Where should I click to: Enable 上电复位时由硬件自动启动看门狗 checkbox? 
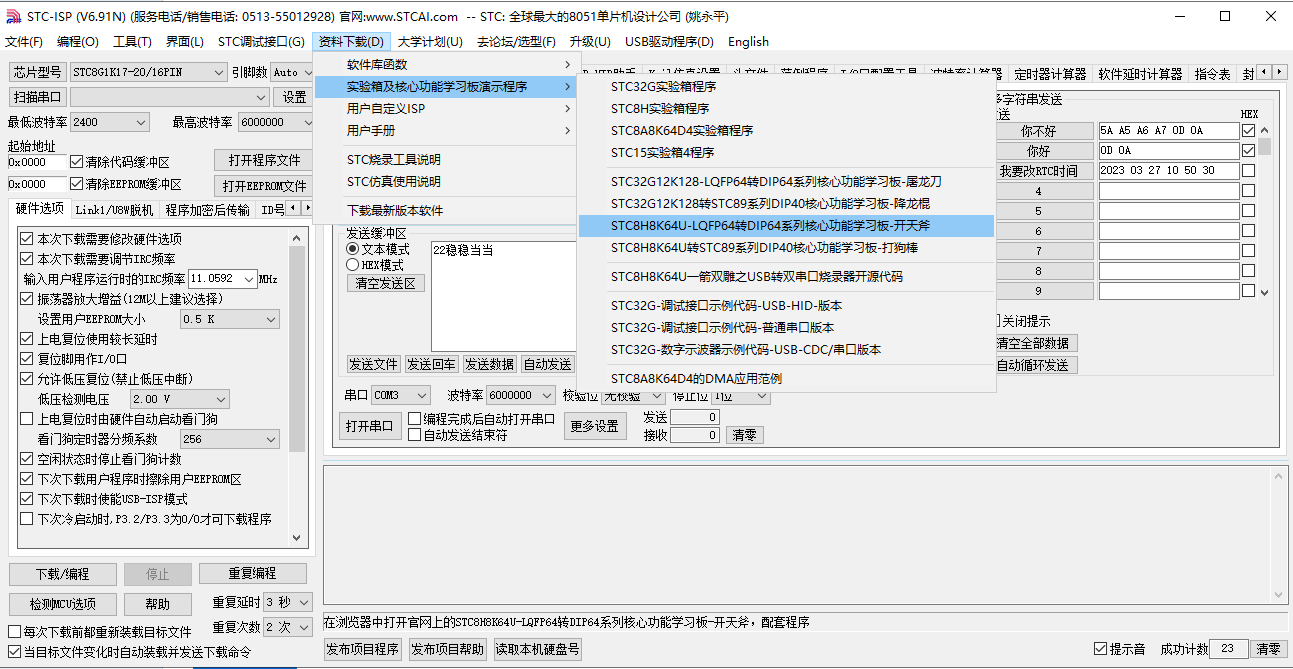[x=26, y=419]
